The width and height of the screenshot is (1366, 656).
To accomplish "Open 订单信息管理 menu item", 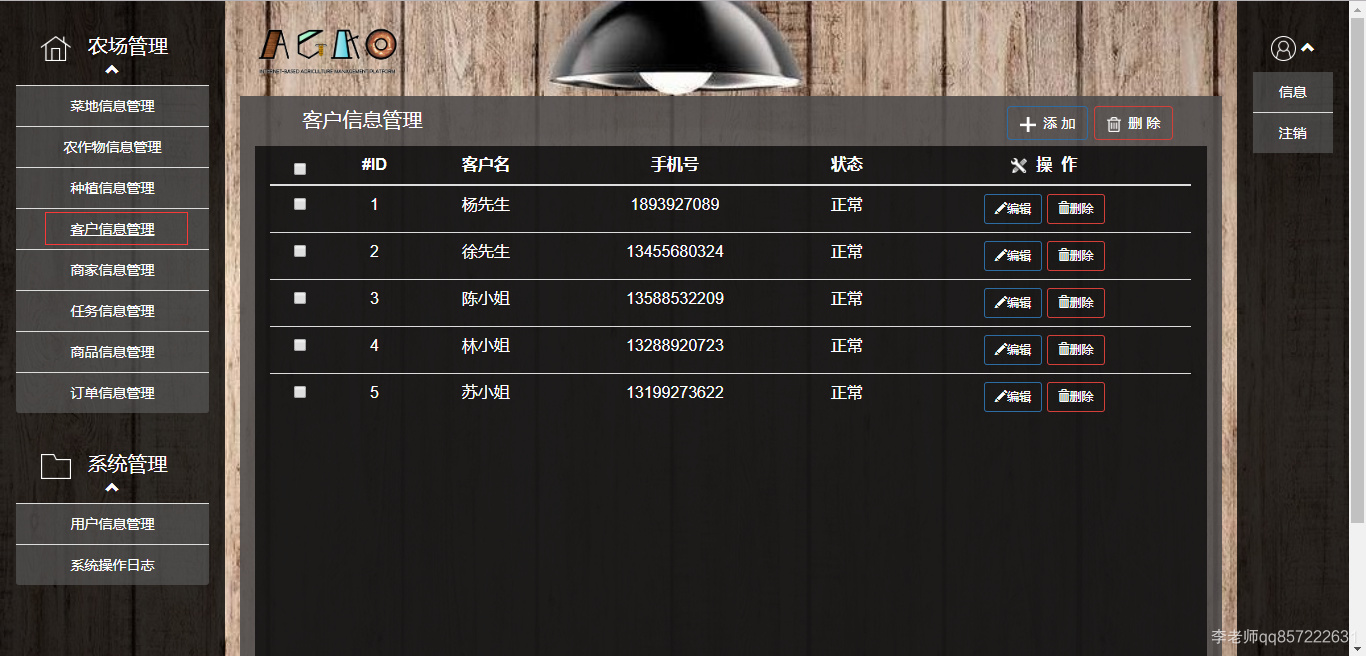I will point(112,393).
